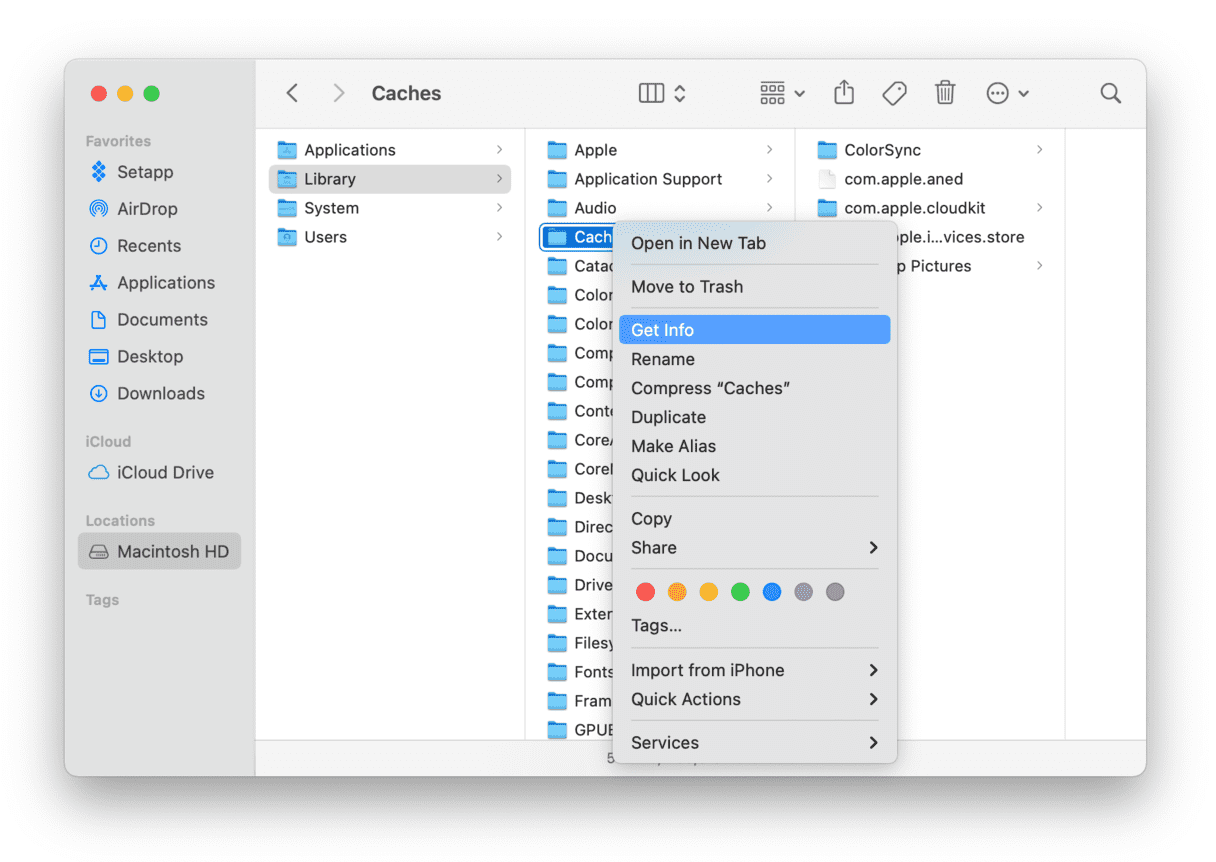Click Tags… in the context menu
The height and width of the screenshot is (862, 1216).
pyautogui.click(x=656, y=626)
